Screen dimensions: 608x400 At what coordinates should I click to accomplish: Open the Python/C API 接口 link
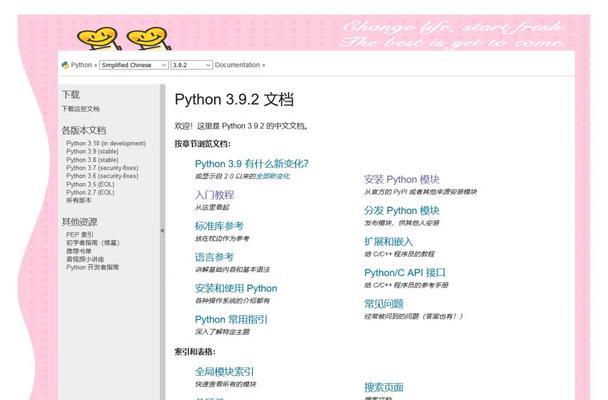pos(405,272)
